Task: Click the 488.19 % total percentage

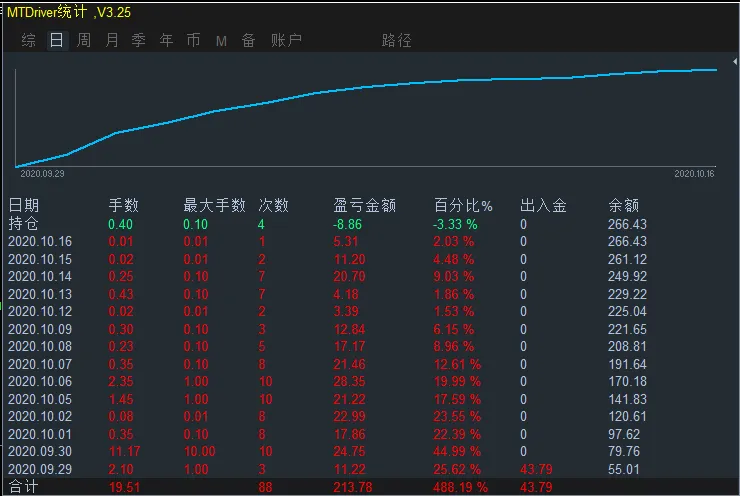Action: 460,487
